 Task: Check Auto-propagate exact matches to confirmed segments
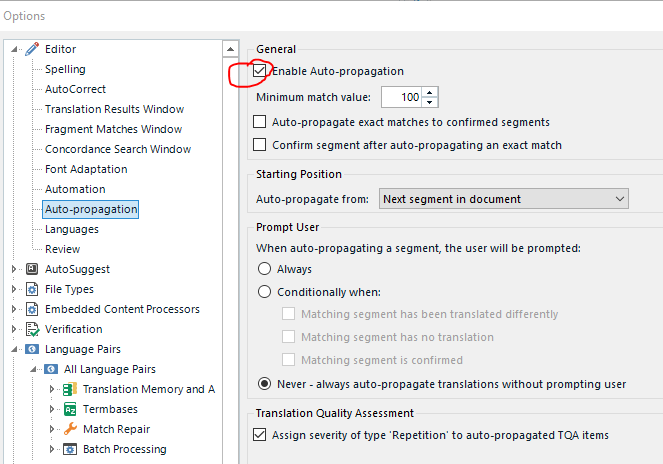tap(259, 122)
